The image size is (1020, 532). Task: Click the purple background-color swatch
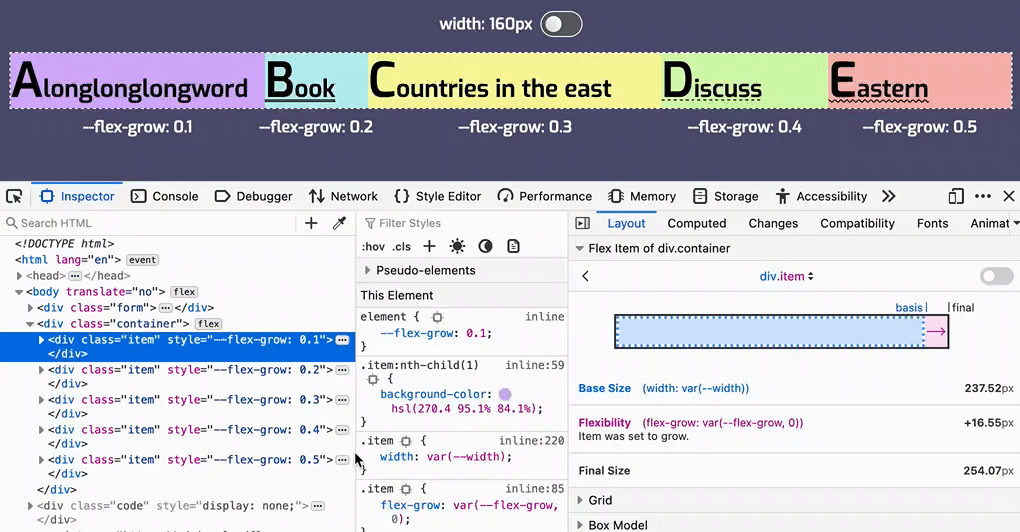click(x=505, y=395)
